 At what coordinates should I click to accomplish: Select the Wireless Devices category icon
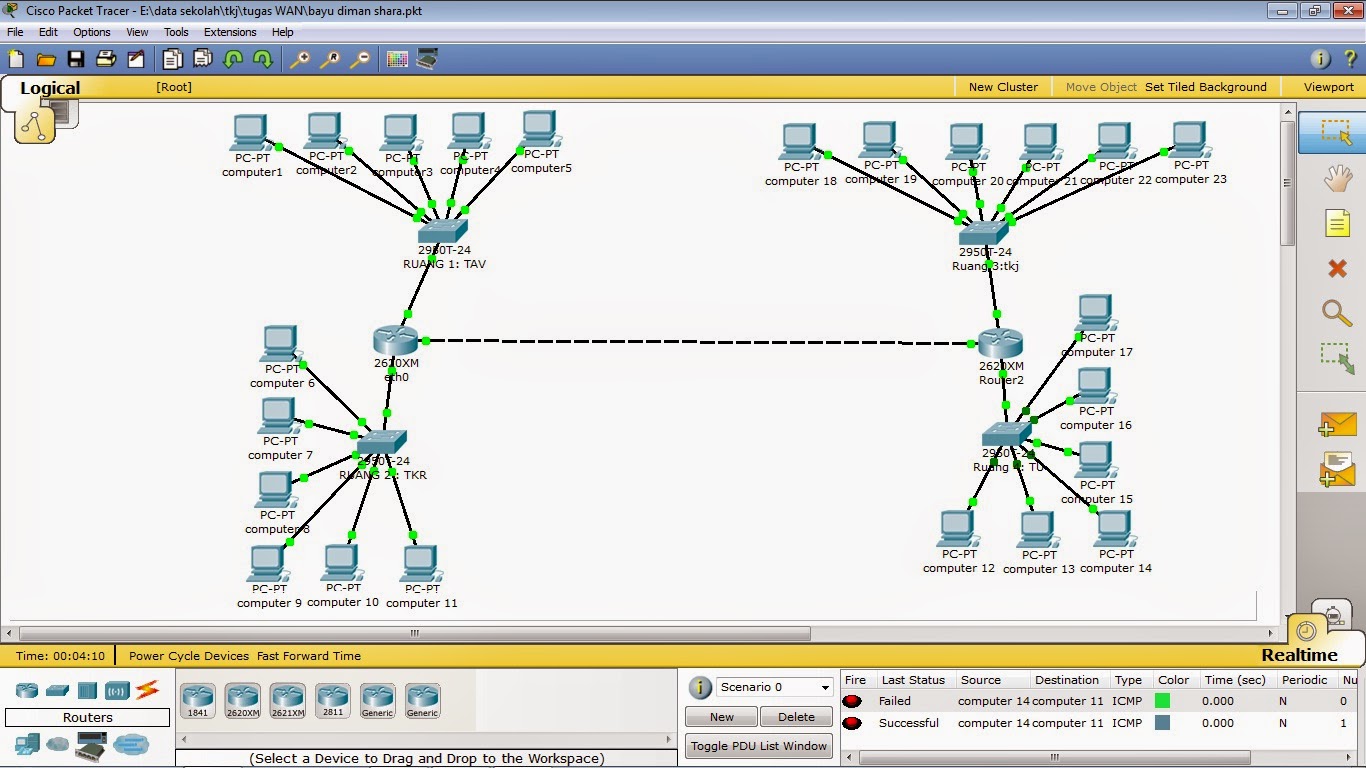coord(117,690)
